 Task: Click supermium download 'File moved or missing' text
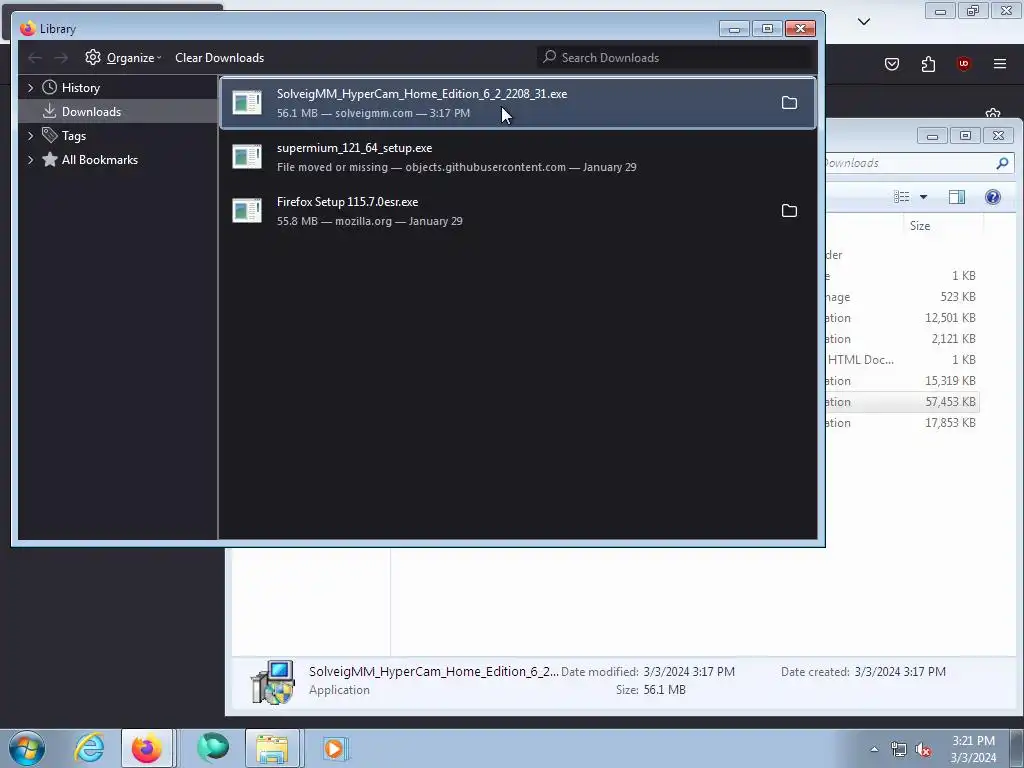click(x=332, y=167)
